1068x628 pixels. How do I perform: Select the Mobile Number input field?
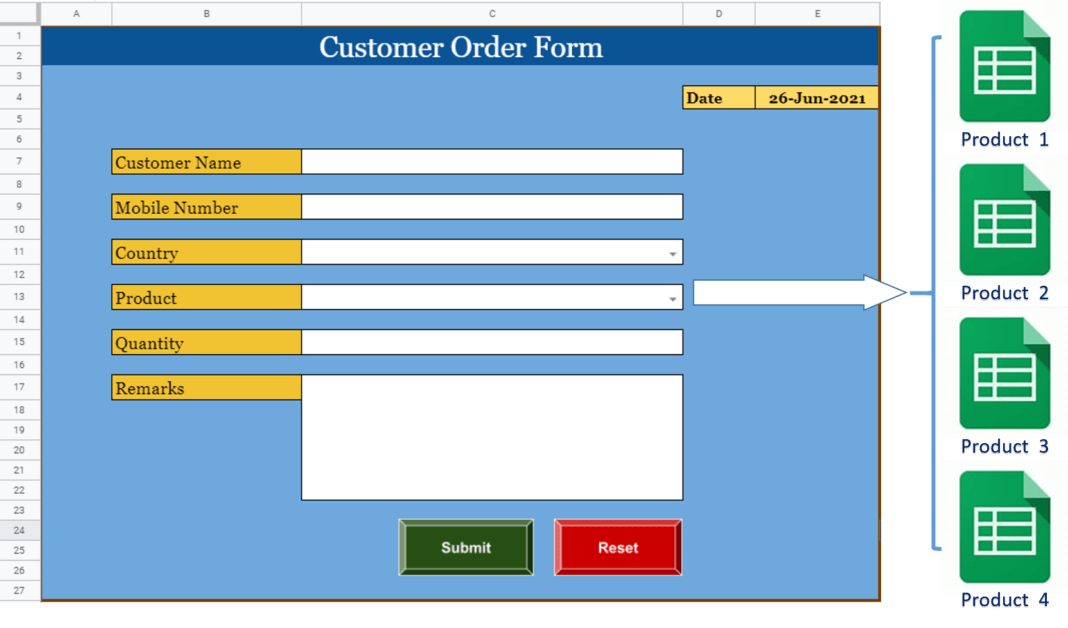pos(490,206)
